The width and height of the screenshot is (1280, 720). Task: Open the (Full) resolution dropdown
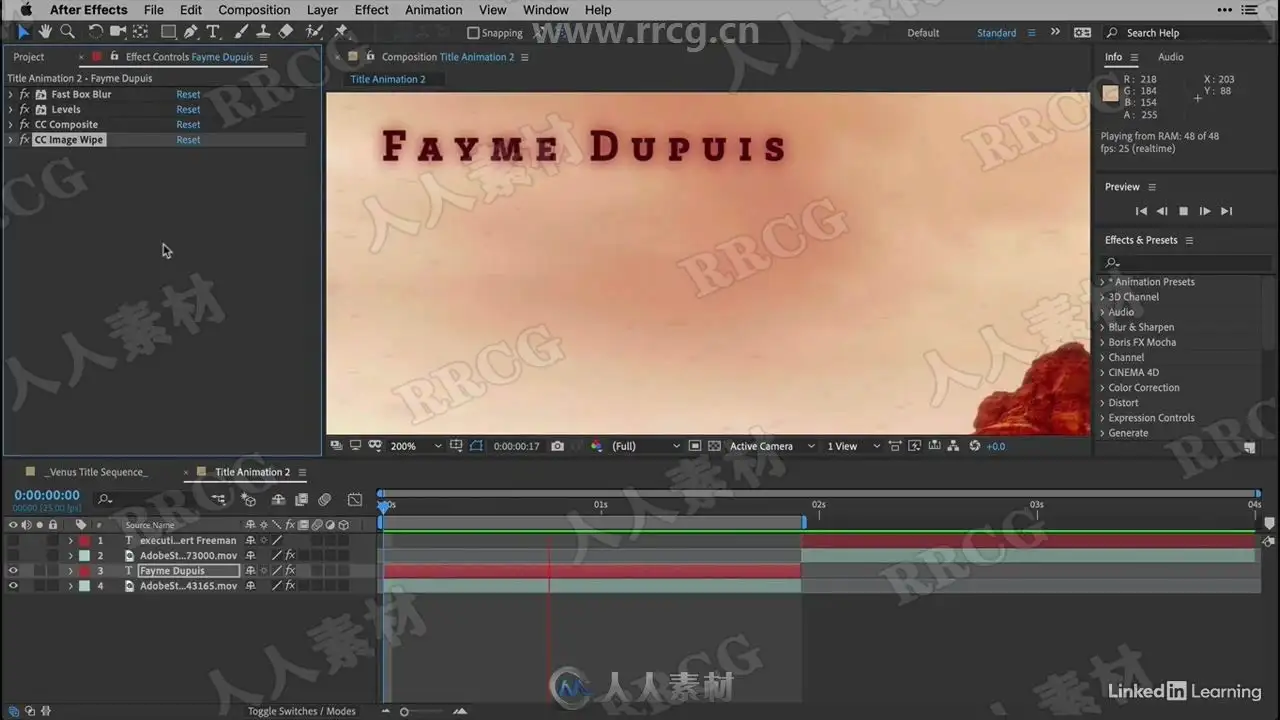pyautogui.click(x=646, y=446)
